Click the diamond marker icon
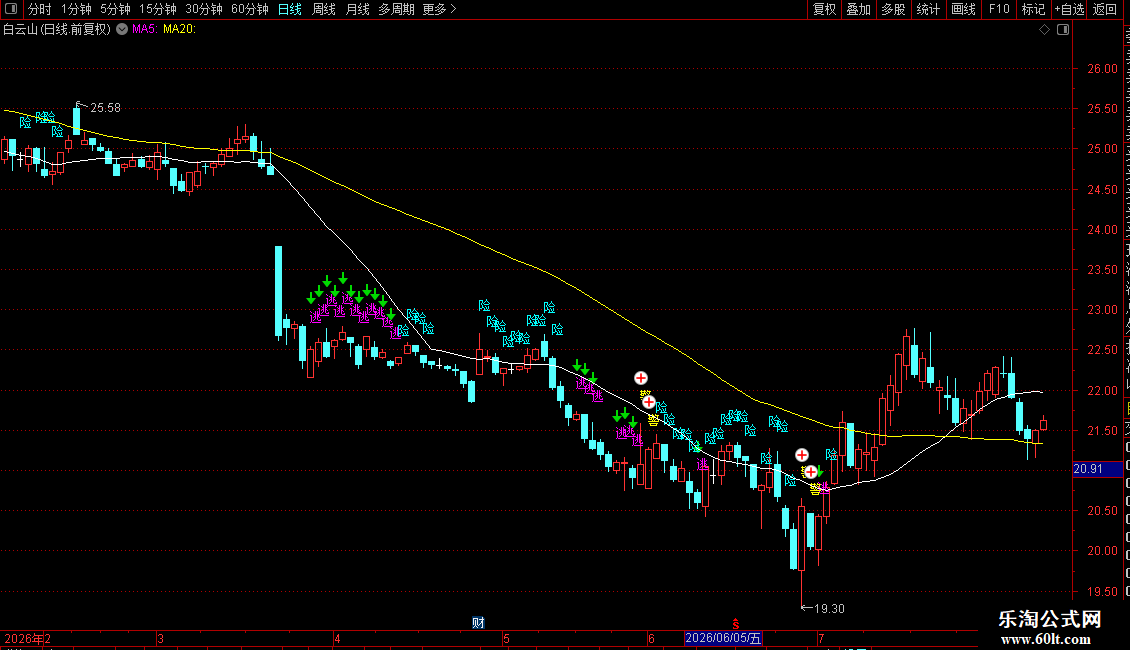Image resolution: width=1130 pixels, height=650 pixels. click(x=1044, y=30)
